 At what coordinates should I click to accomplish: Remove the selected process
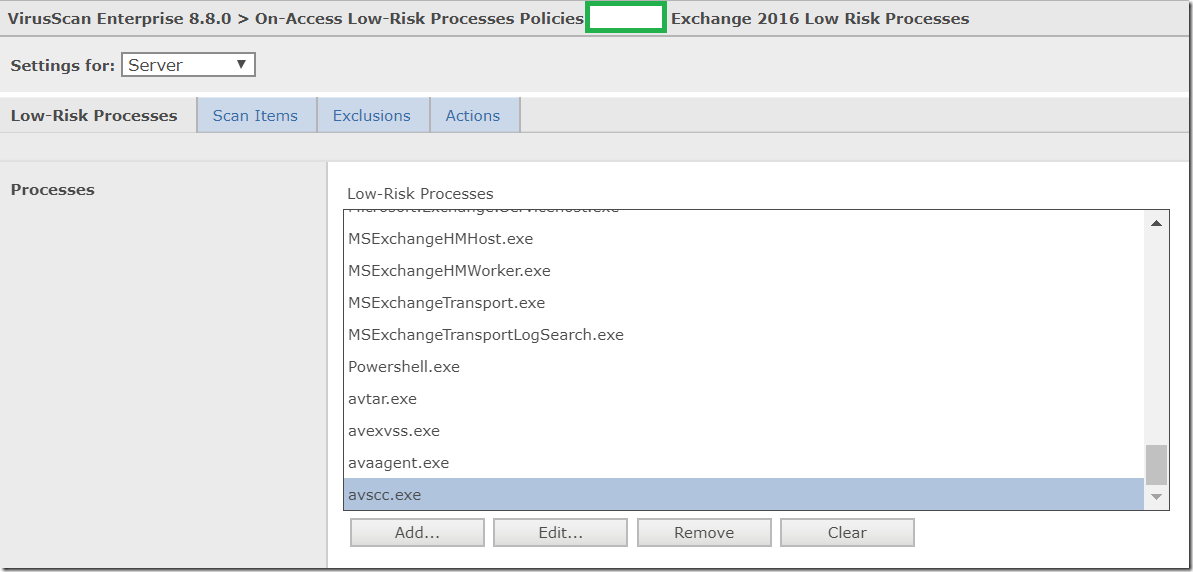click(704, 532)
